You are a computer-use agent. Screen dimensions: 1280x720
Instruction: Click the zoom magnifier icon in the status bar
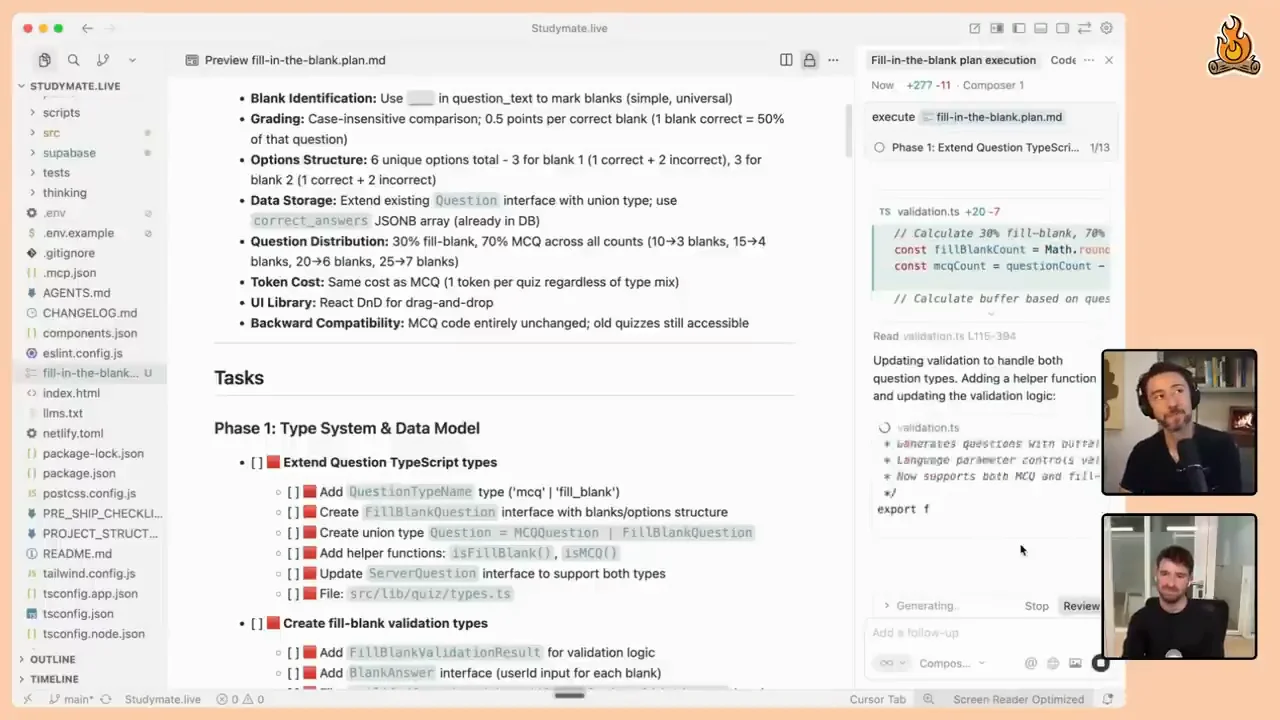[929, 699]
